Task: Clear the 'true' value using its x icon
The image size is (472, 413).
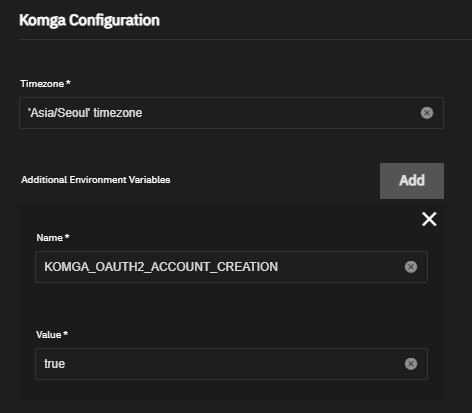Action: pos(411,364)
